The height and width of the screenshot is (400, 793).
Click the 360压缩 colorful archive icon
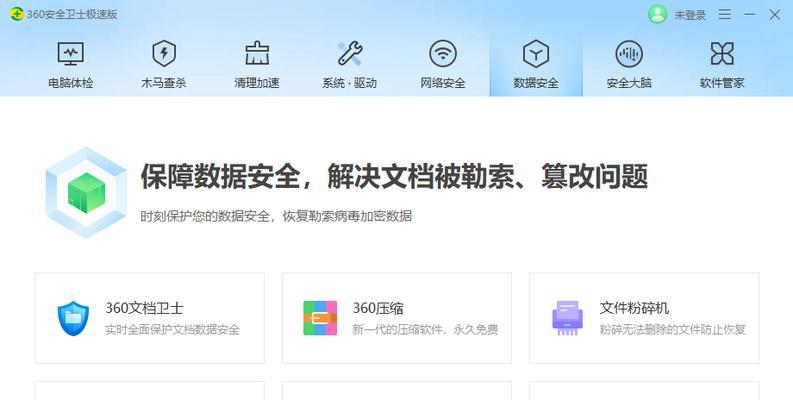click(x=320, y=318)
